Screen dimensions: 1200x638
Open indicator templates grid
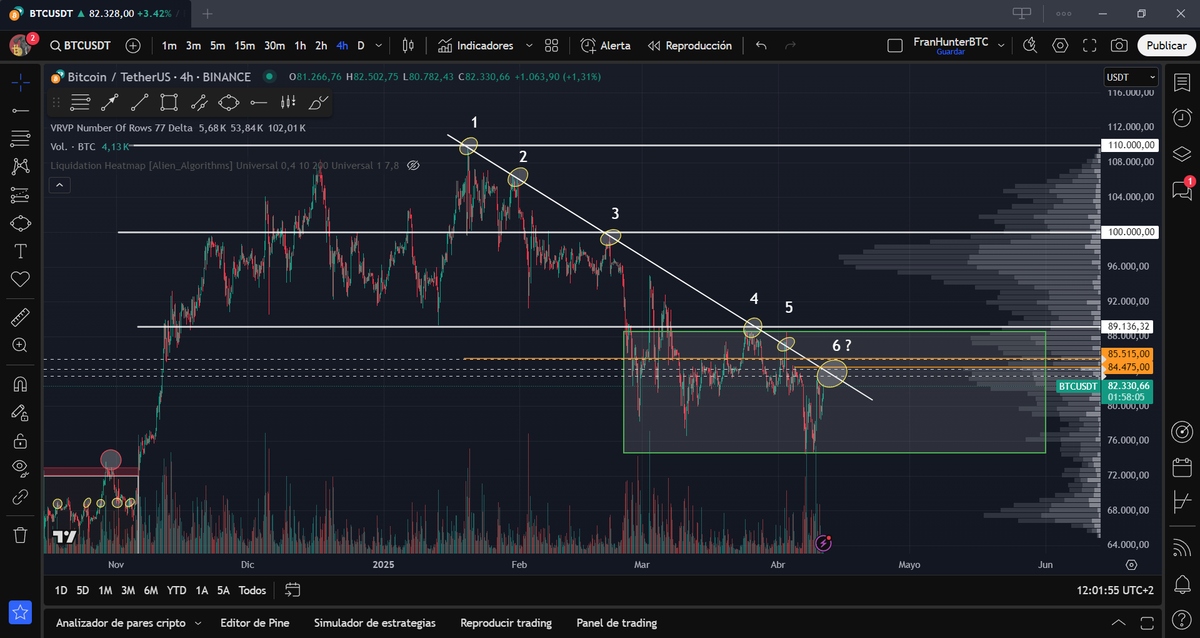click(552, 46)
